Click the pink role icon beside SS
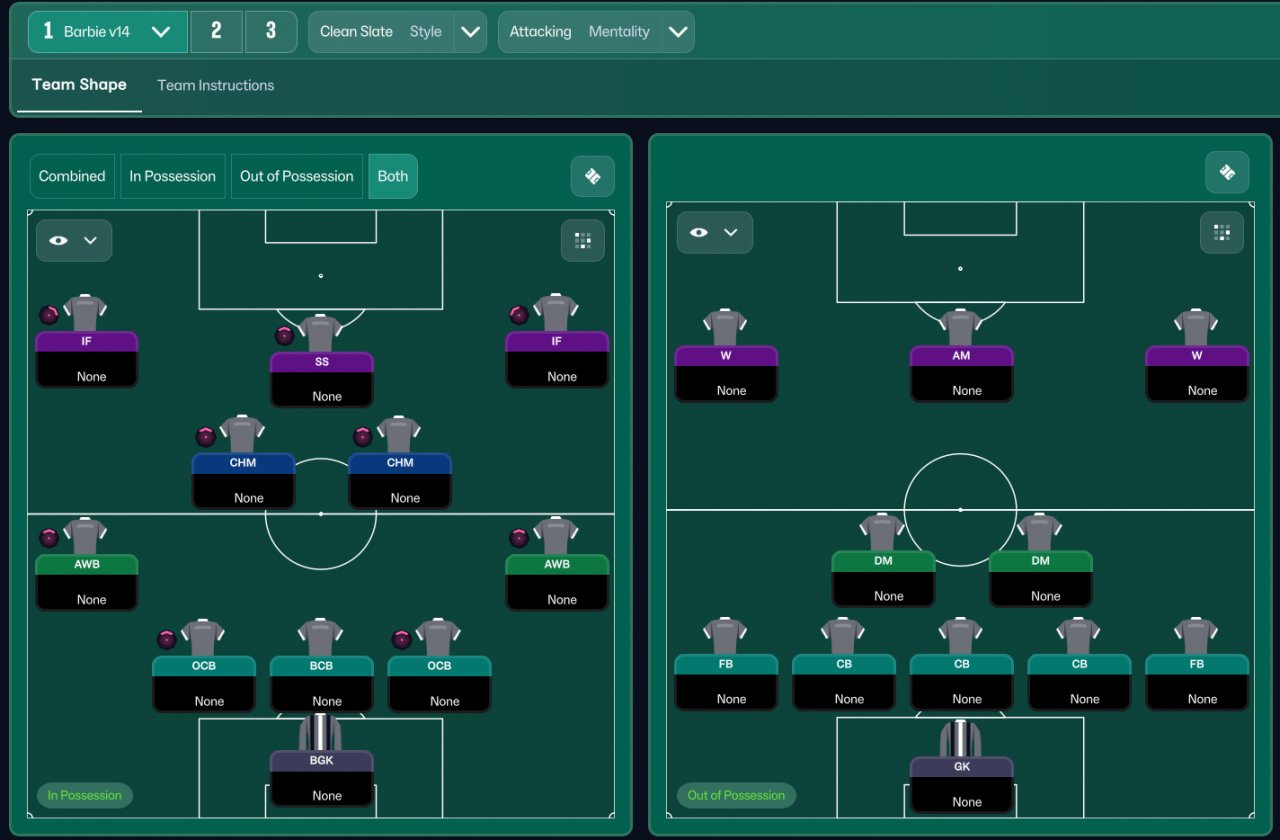This screenshot has width=1280, height=840. click(x=284, y=335)
